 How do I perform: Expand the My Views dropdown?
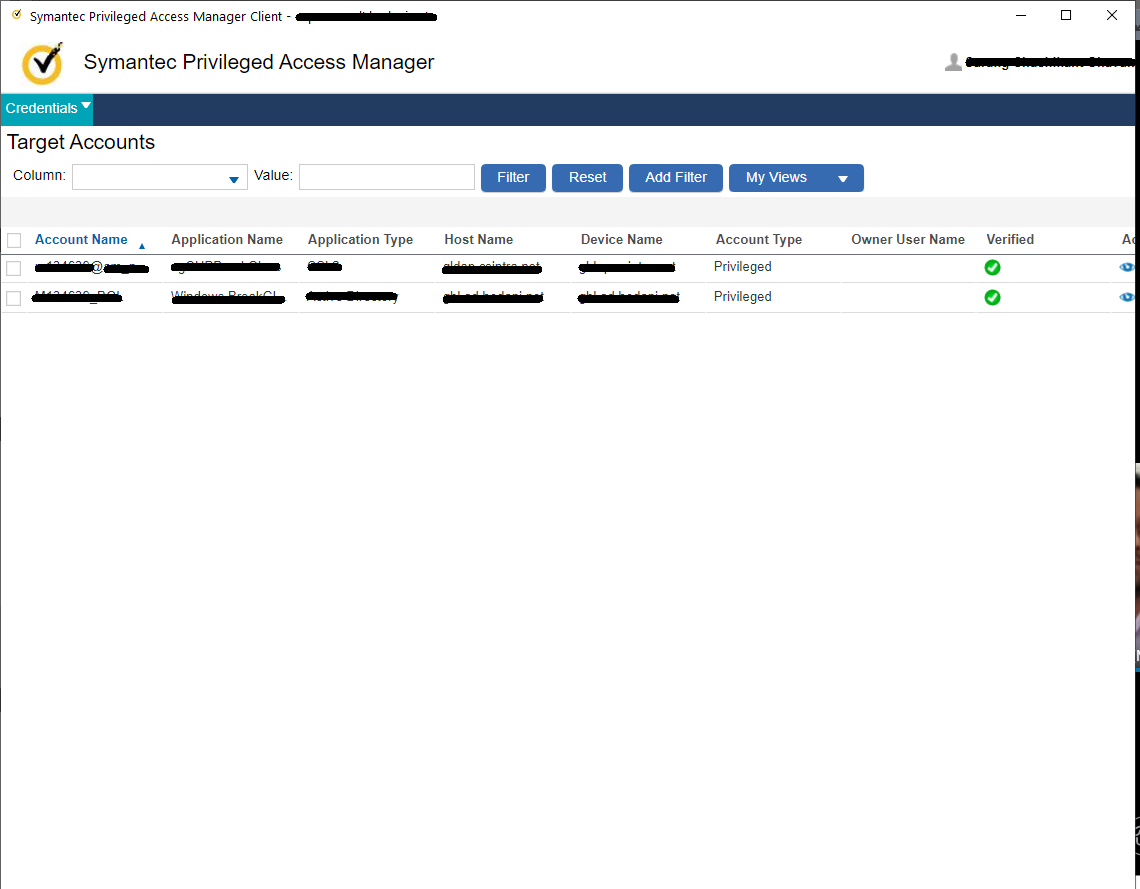tap(842, 179)
